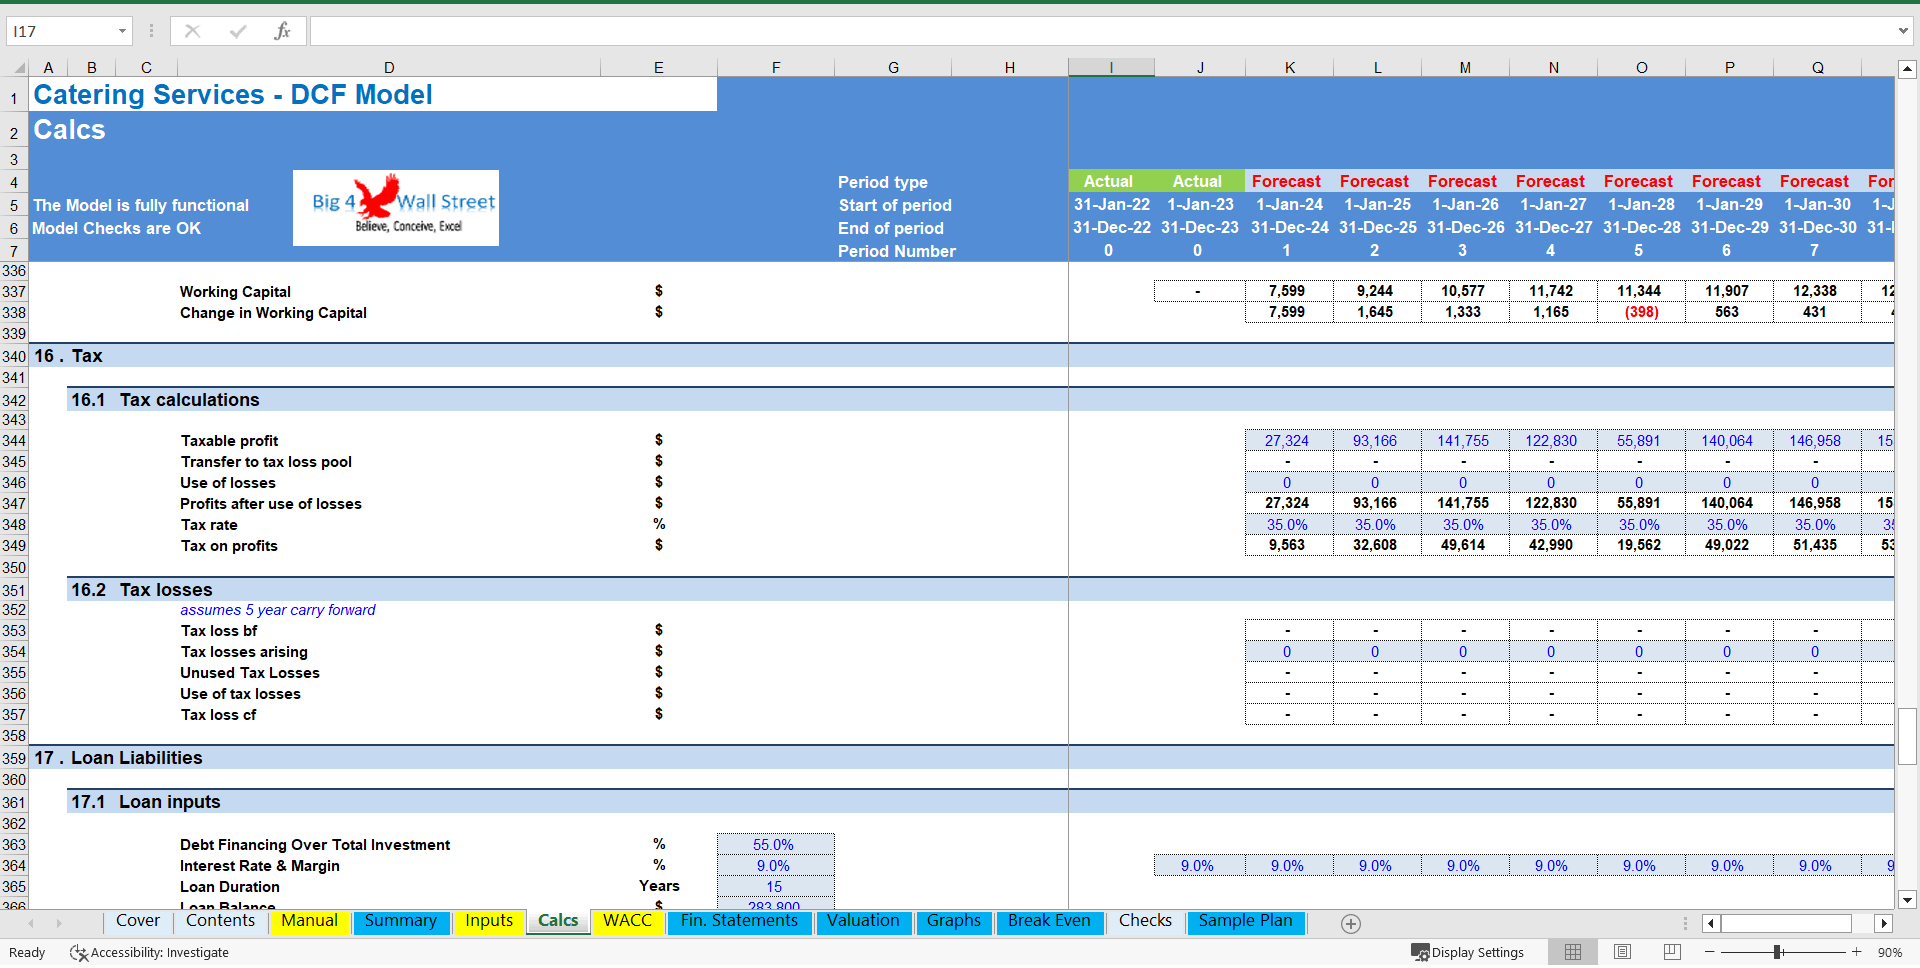The width and height of the screenshot is (1920, 968).
Task: Open the Name Box dropdown arrow
Action: point(123,30)
